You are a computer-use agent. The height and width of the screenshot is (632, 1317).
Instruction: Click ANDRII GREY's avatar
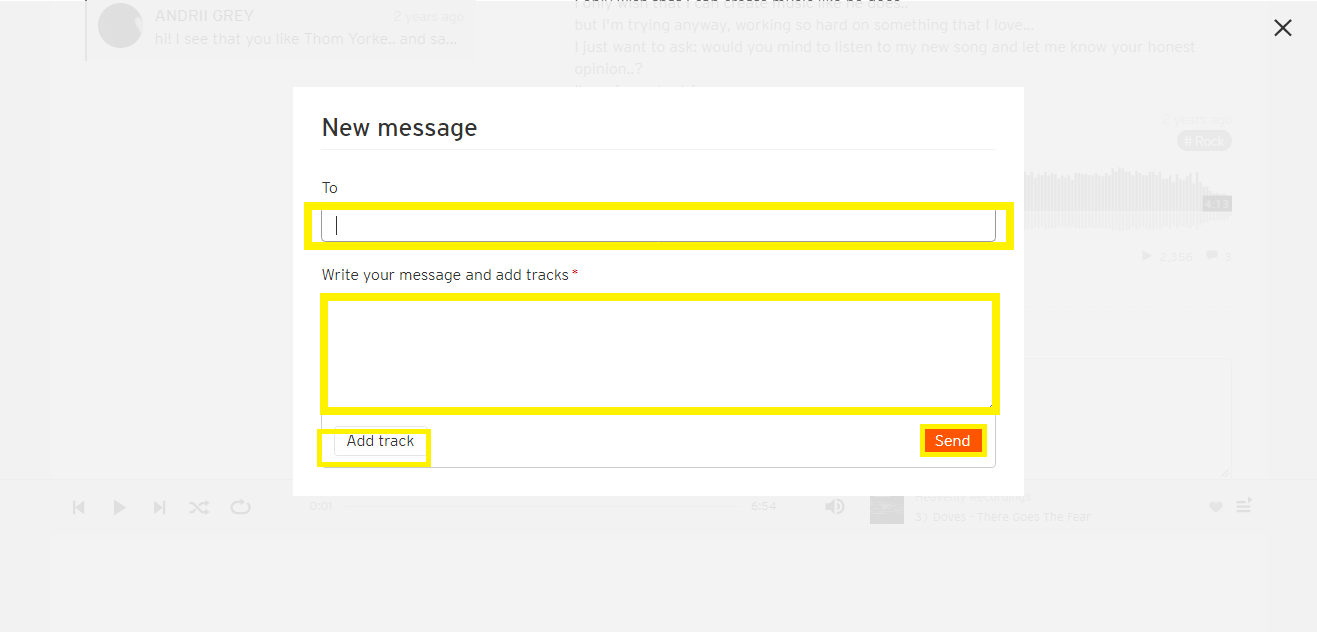pos(120,26)
